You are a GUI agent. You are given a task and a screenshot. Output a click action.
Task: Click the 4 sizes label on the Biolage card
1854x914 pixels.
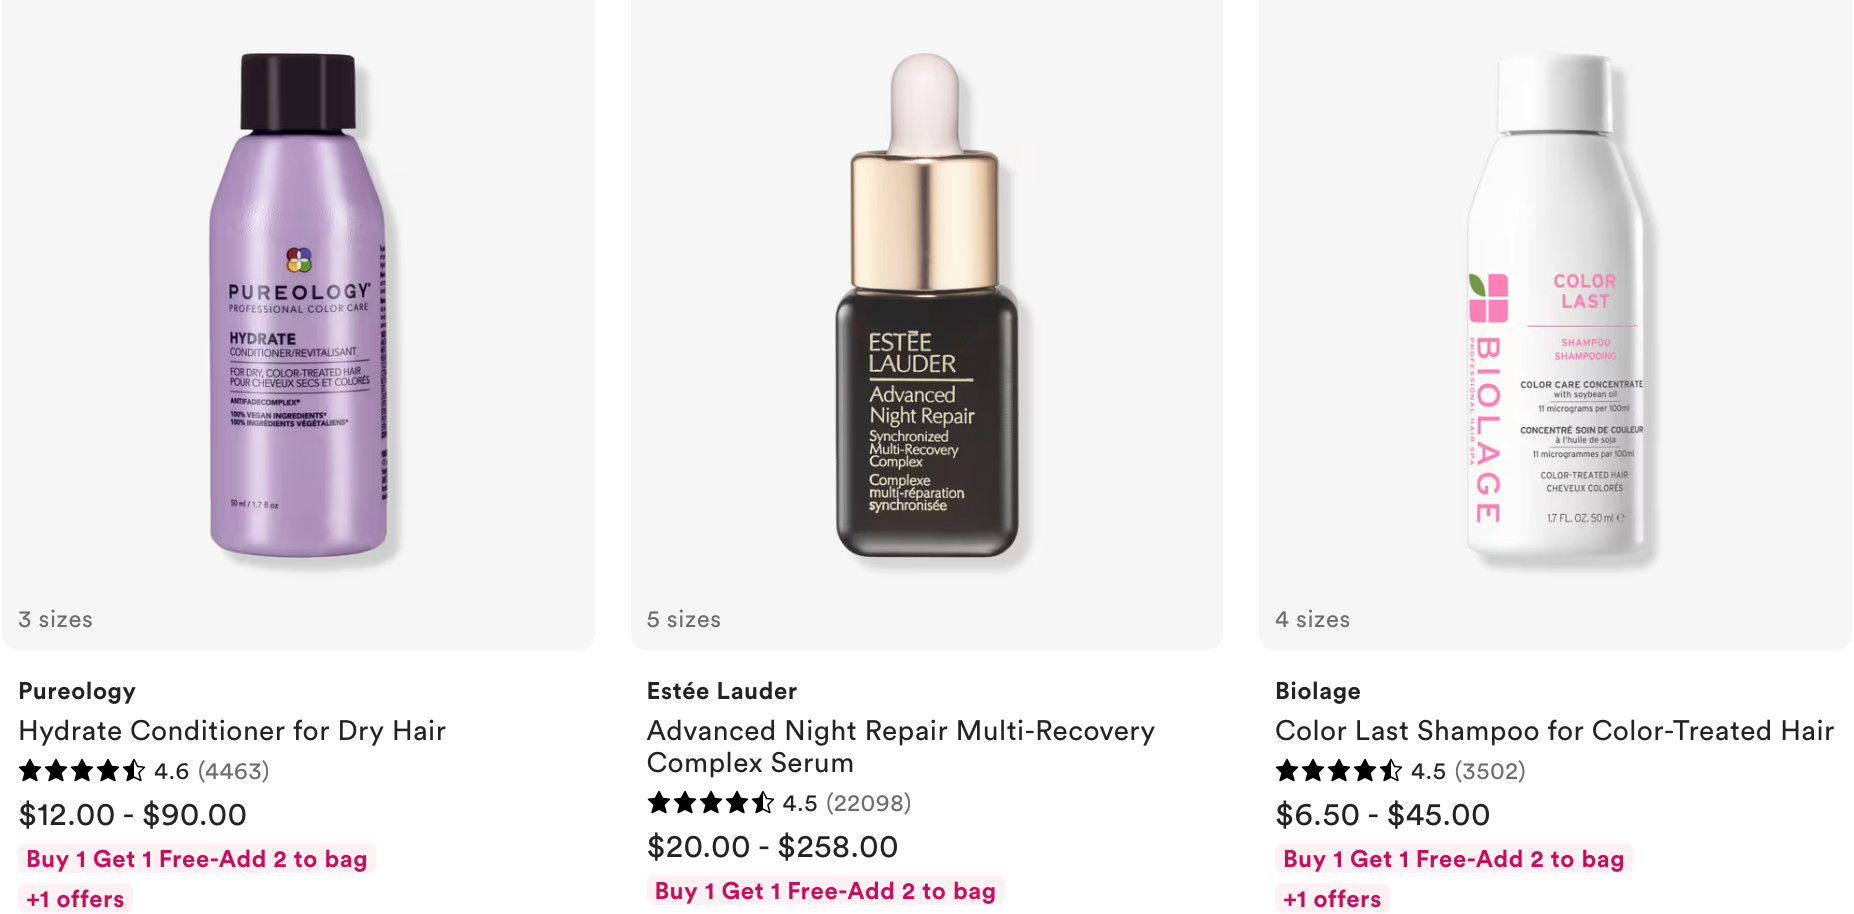(1313, 620)
